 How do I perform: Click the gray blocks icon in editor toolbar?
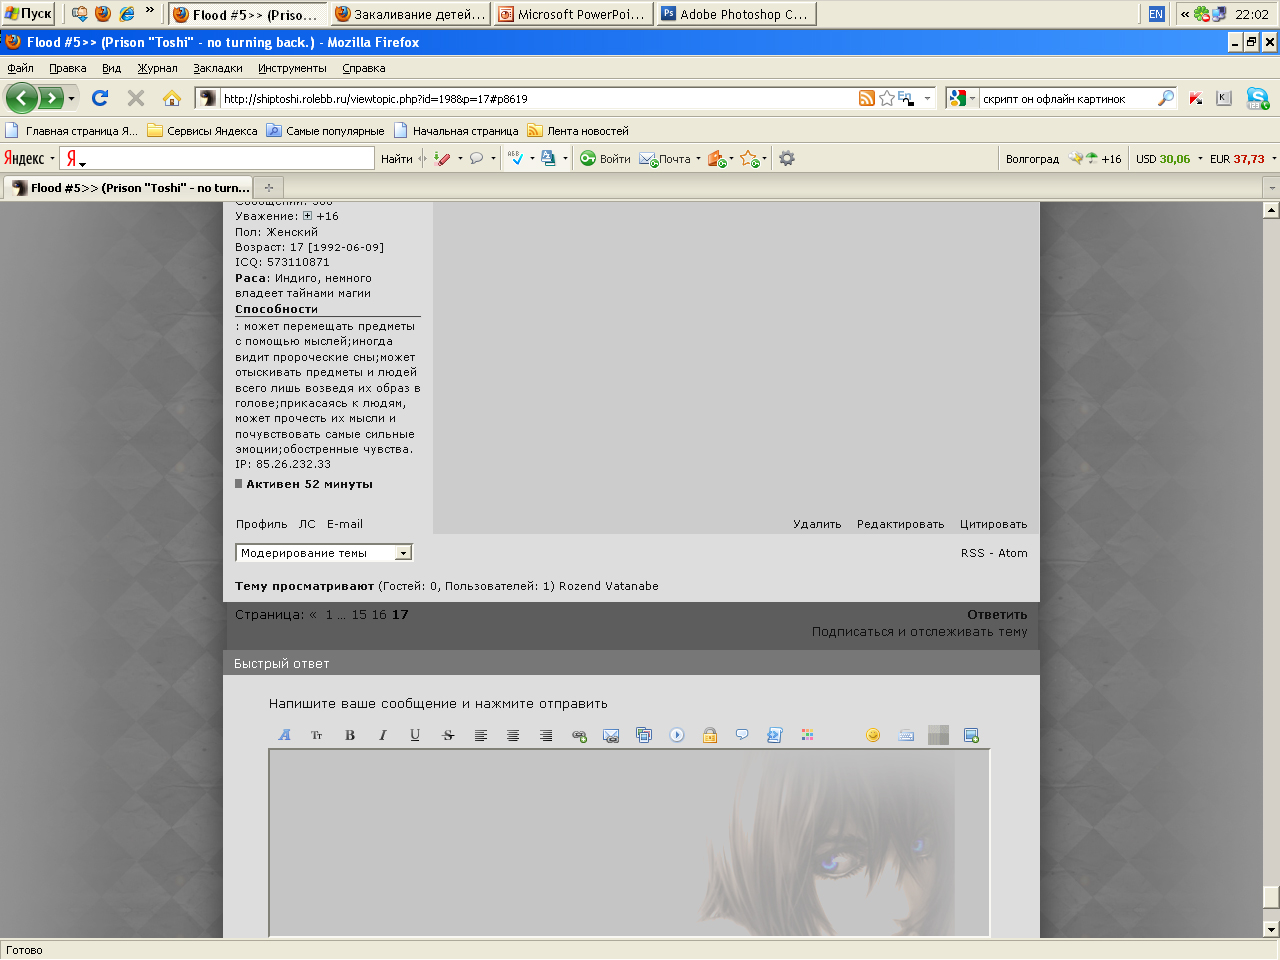click(x=938, y=735)
